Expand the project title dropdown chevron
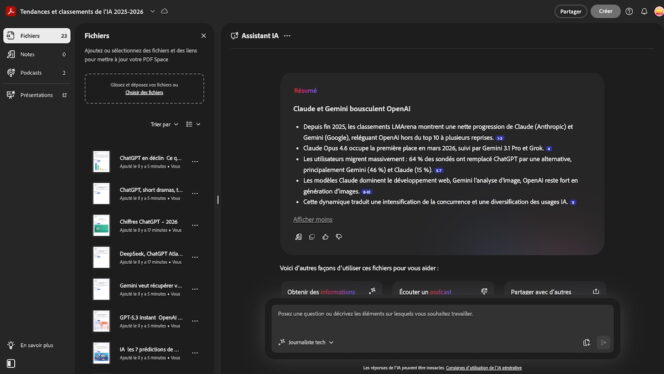This screenshot has height=374, width=664. (x=152, y=11)
